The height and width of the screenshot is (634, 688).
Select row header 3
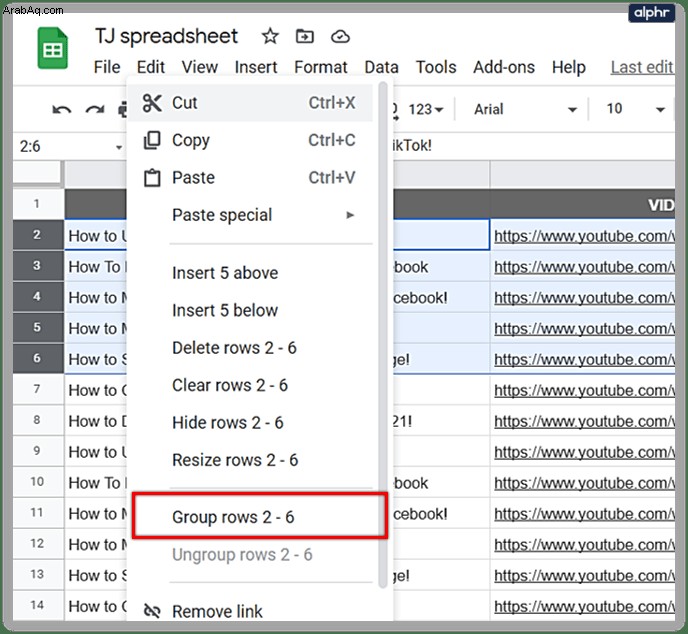37,266
